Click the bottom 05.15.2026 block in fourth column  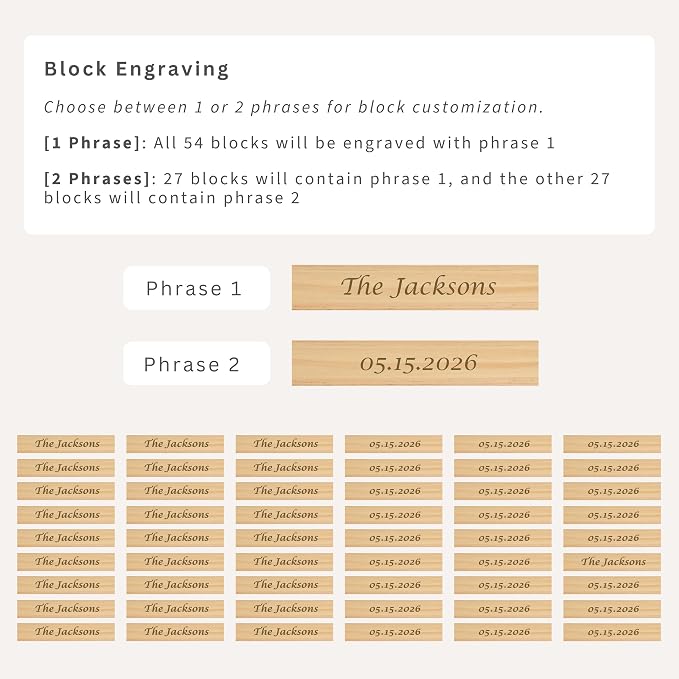pyautogui.click(x=394, y=632)
